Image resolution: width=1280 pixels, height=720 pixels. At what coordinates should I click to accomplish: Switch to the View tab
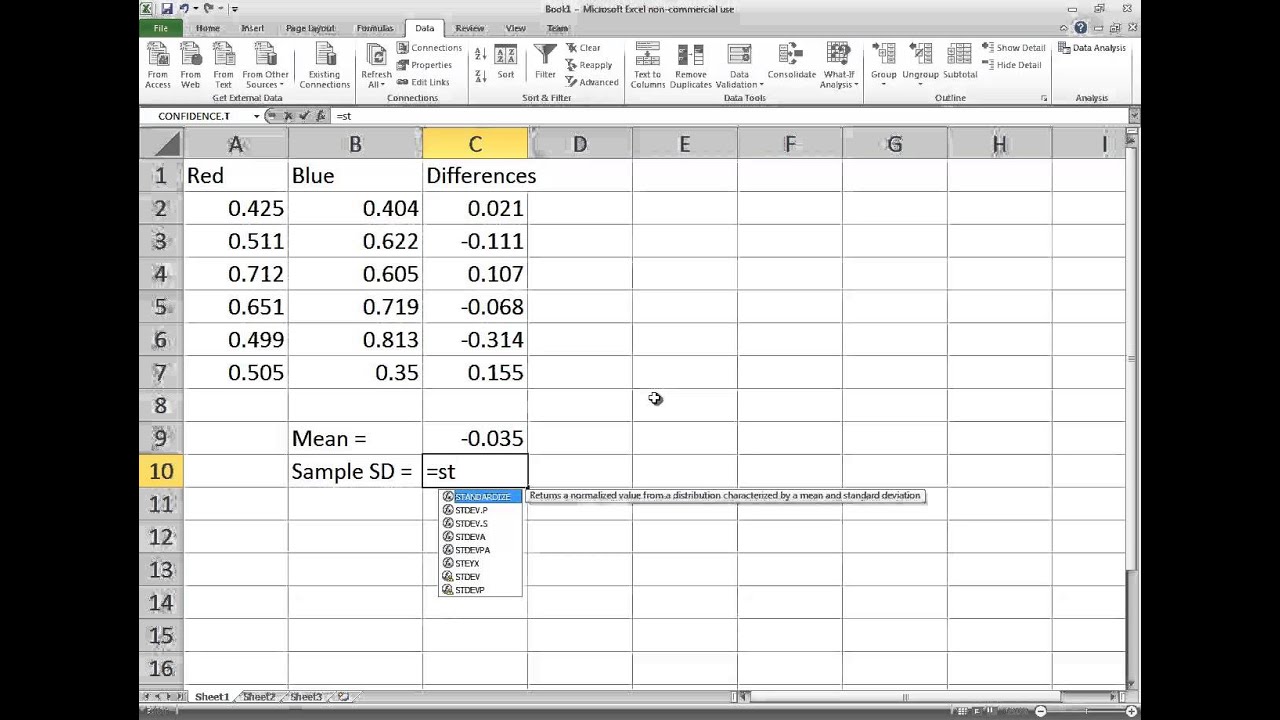pos(515,28)
